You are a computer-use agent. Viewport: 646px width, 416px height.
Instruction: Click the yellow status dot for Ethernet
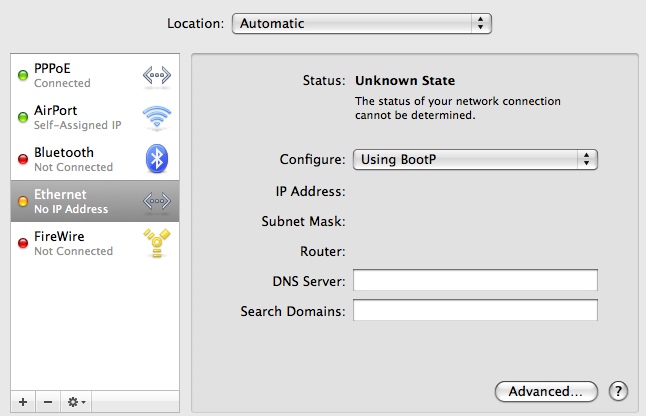(23, 201)
